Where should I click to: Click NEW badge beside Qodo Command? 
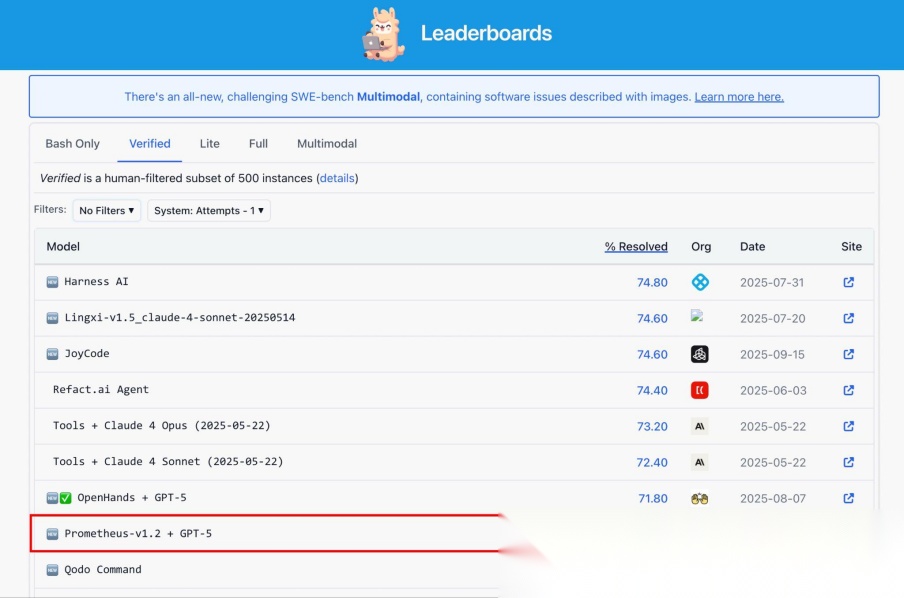pos(52,570)
